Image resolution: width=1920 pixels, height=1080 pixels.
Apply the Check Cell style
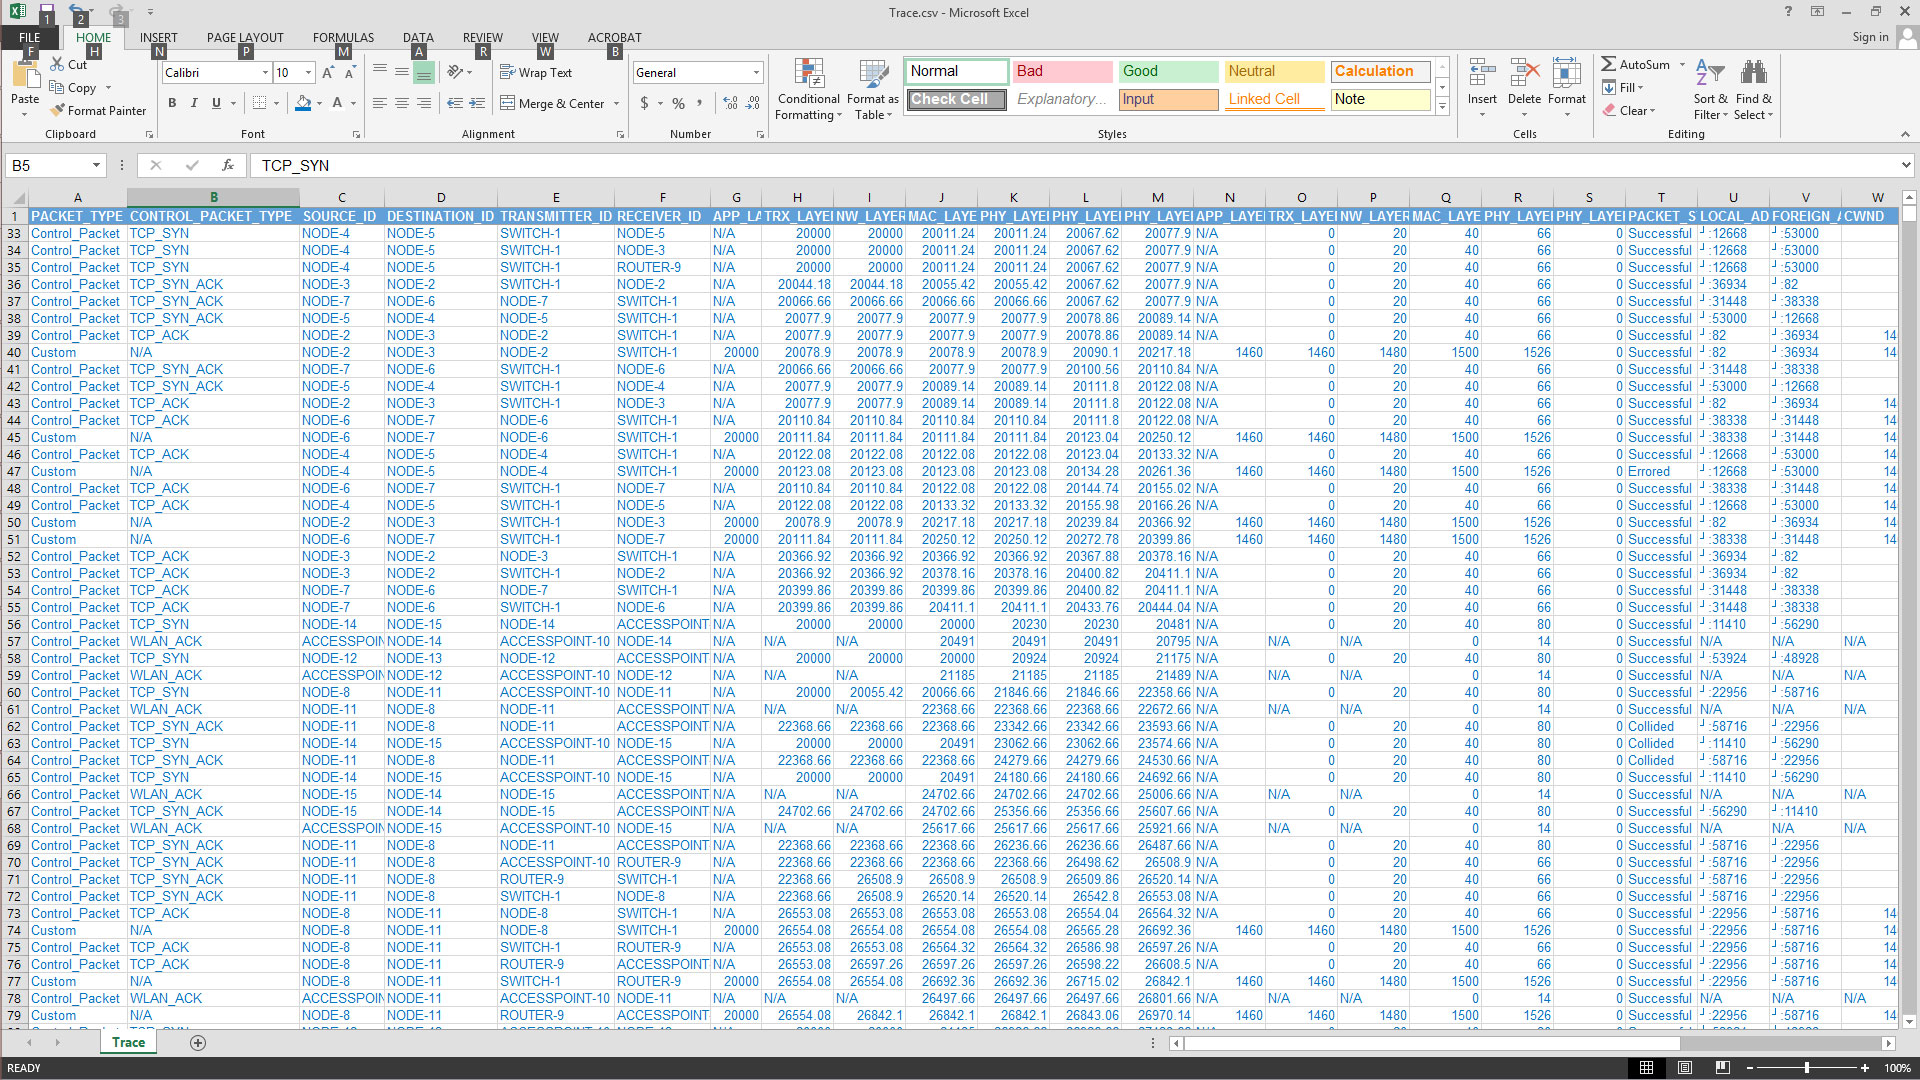[x=956, y=99]
